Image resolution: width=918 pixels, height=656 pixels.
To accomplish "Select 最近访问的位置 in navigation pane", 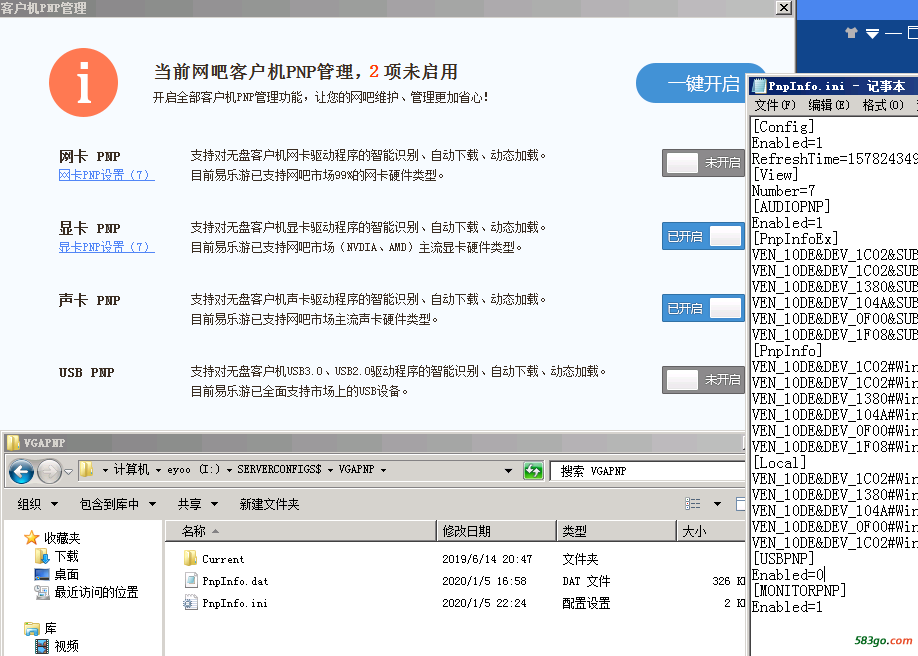I will [x=96, y=592].
